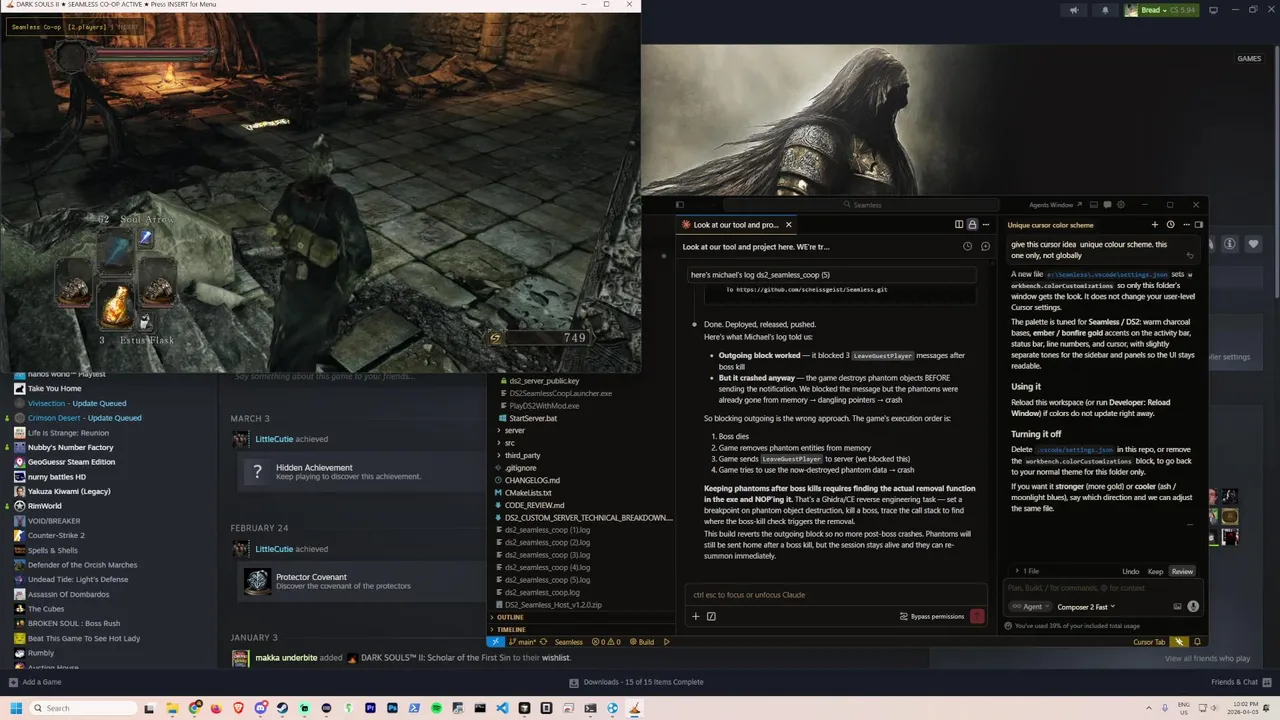The width and height of the screenshot is (1280, 720).
Task: Open Bread account dropdown in Steam header
Action: (1160, 10)
